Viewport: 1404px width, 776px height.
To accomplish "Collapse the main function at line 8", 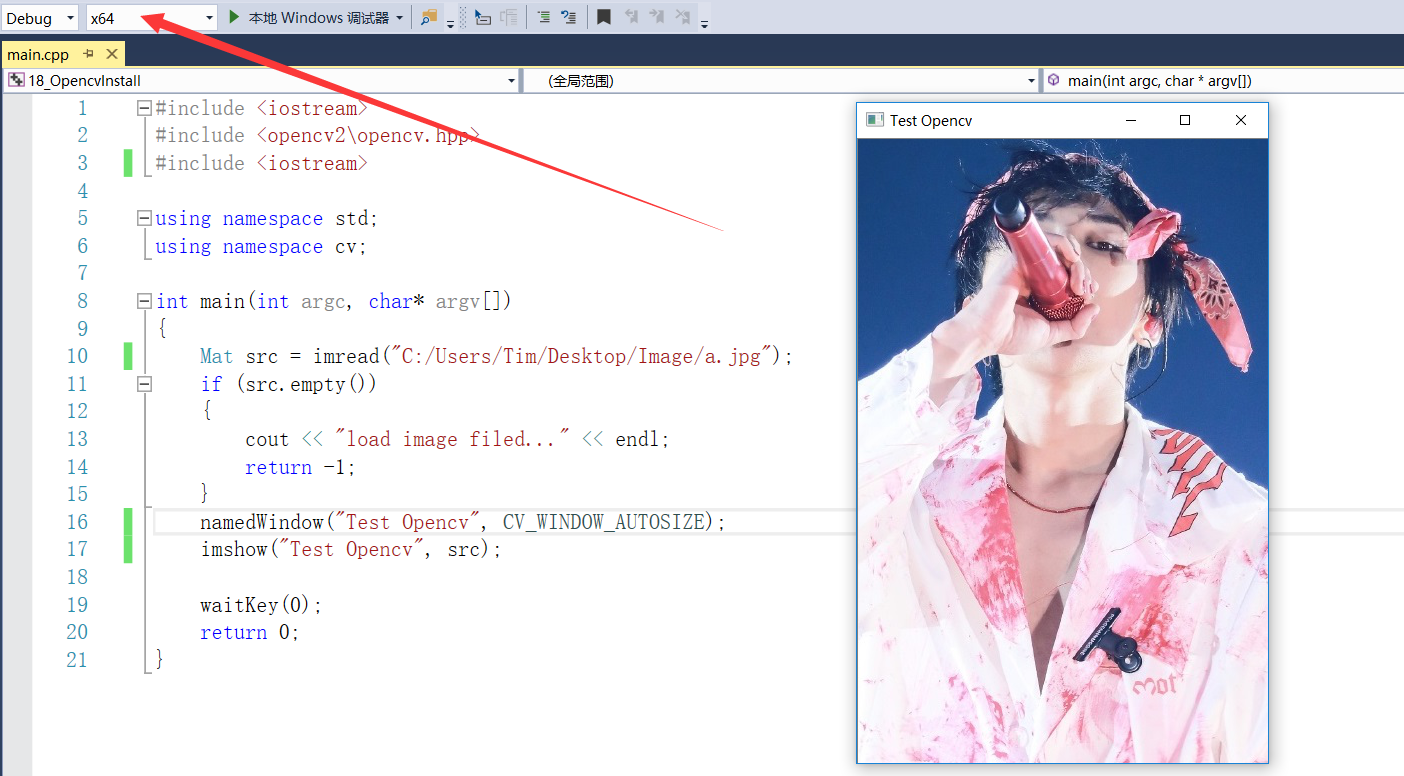I will [x=144, y=301].
